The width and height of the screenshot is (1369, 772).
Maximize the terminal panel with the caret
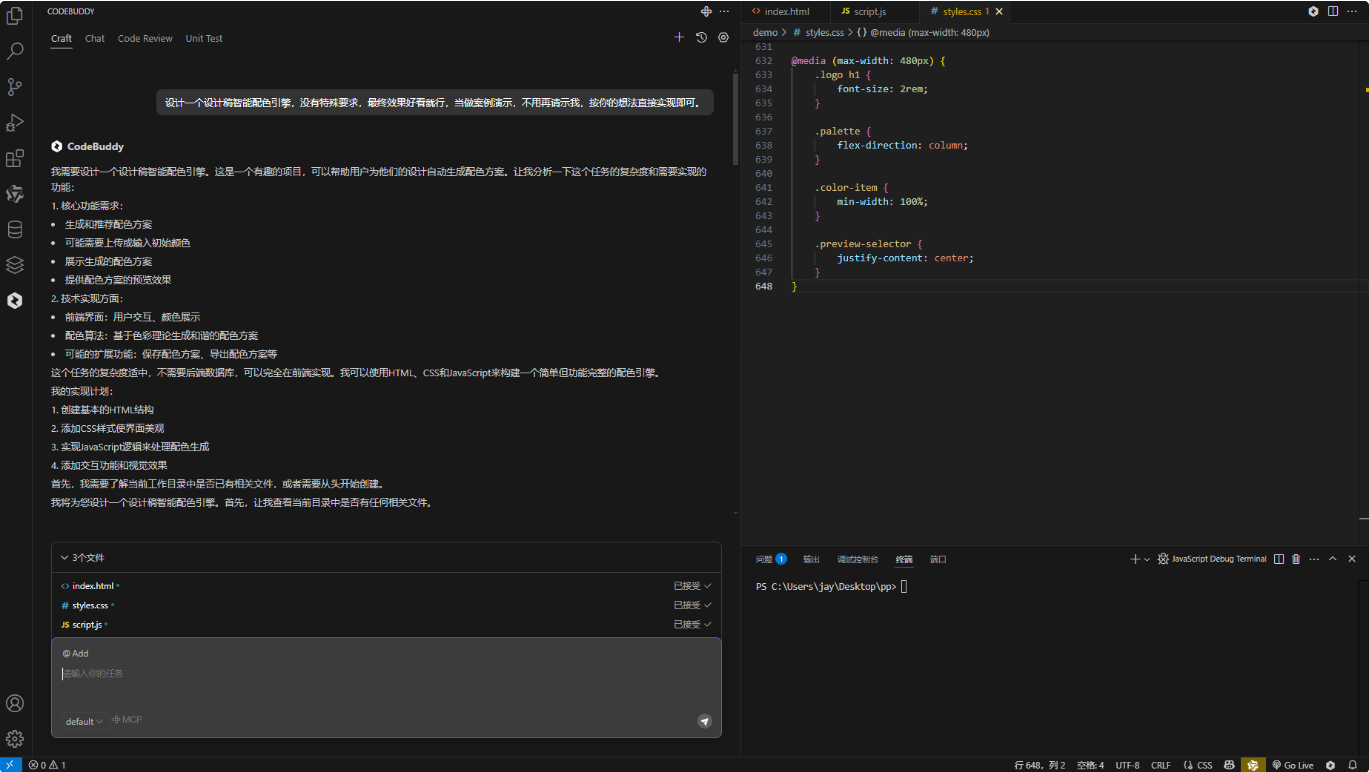tap(1333, 559)
